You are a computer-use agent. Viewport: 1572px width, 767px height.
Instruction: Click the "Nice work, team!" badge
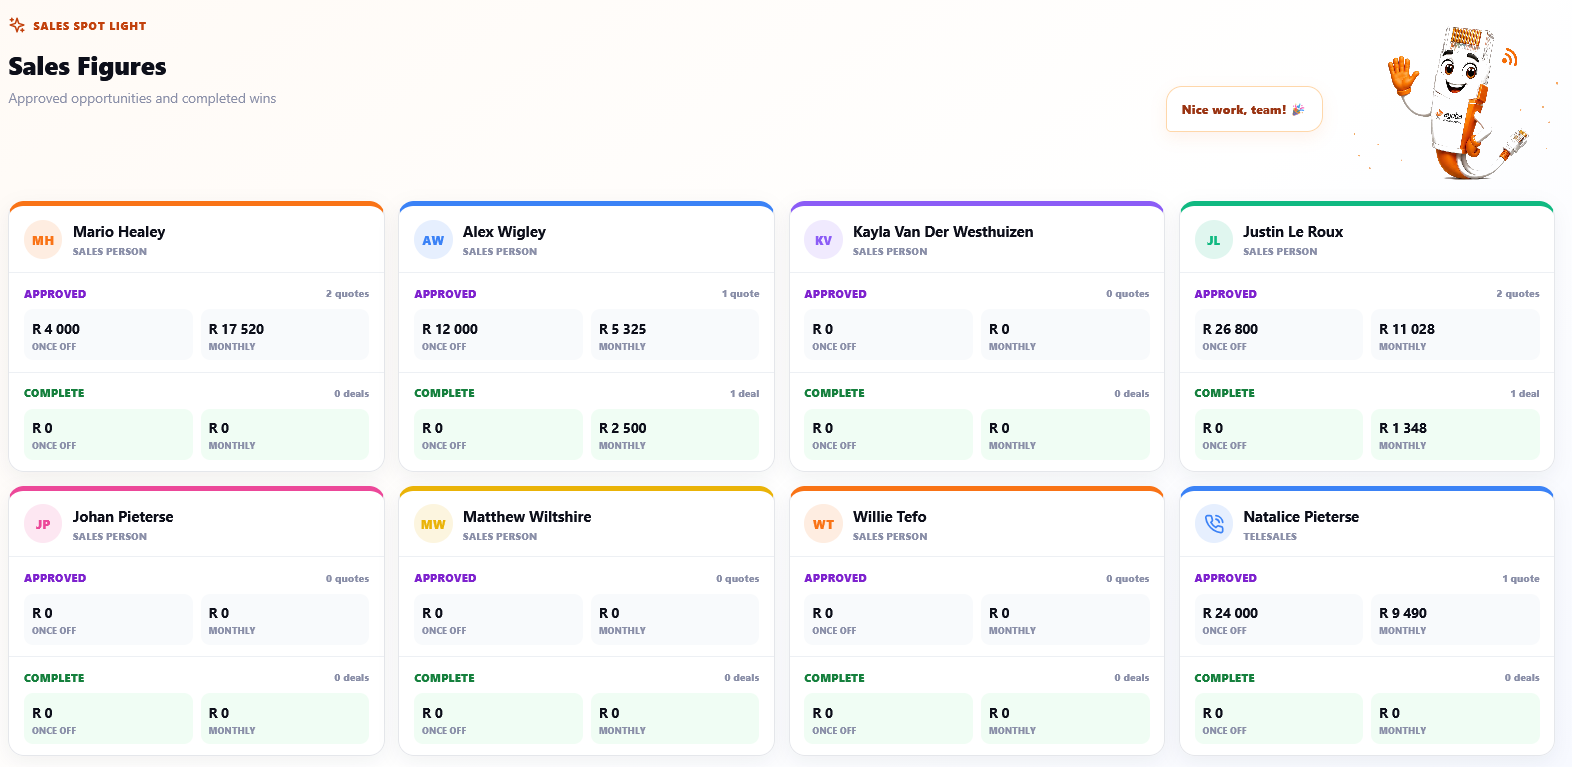click(1244, 109)
